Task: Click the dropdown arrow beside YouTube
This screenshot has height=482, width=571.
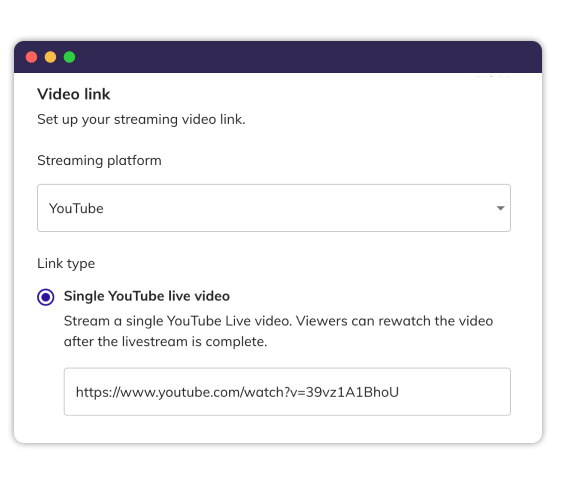Action: pyautogui.click(x=501, y=208)
